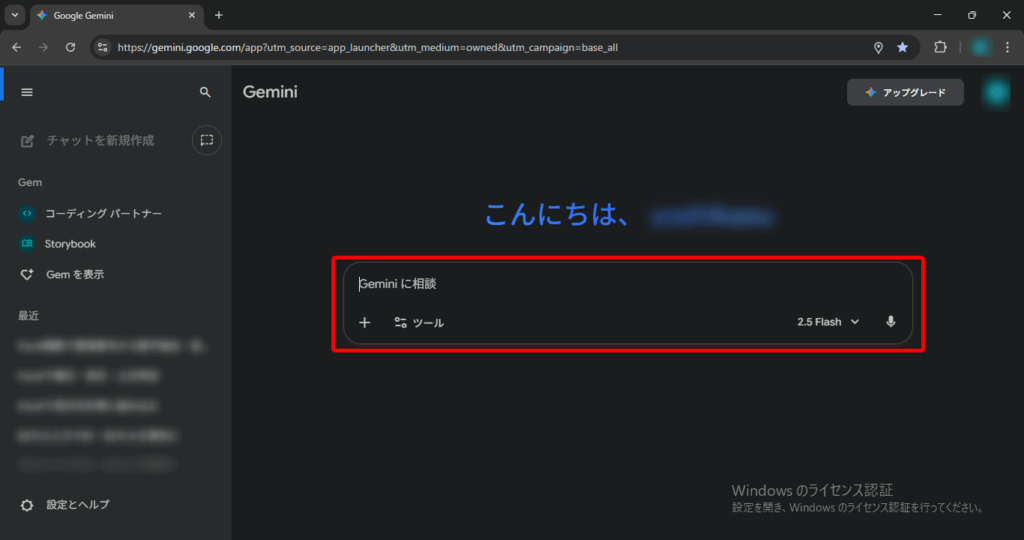Viewport: 1024px width, 540px height.
Task: Open the tab search dropdown arrow
Action: click(14, 15)
